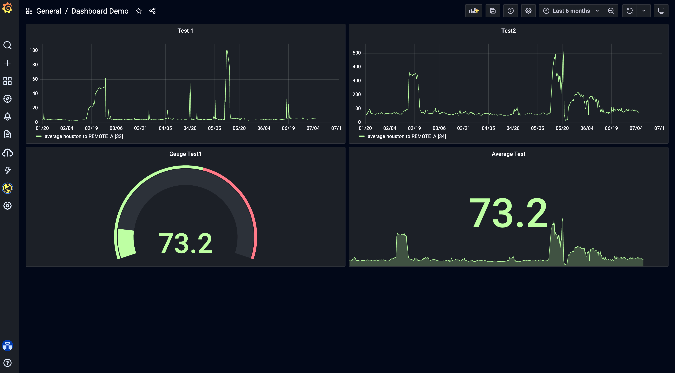Click the large 73.2 value in Average Test
The image size is (675, 373).
[508, 213]
